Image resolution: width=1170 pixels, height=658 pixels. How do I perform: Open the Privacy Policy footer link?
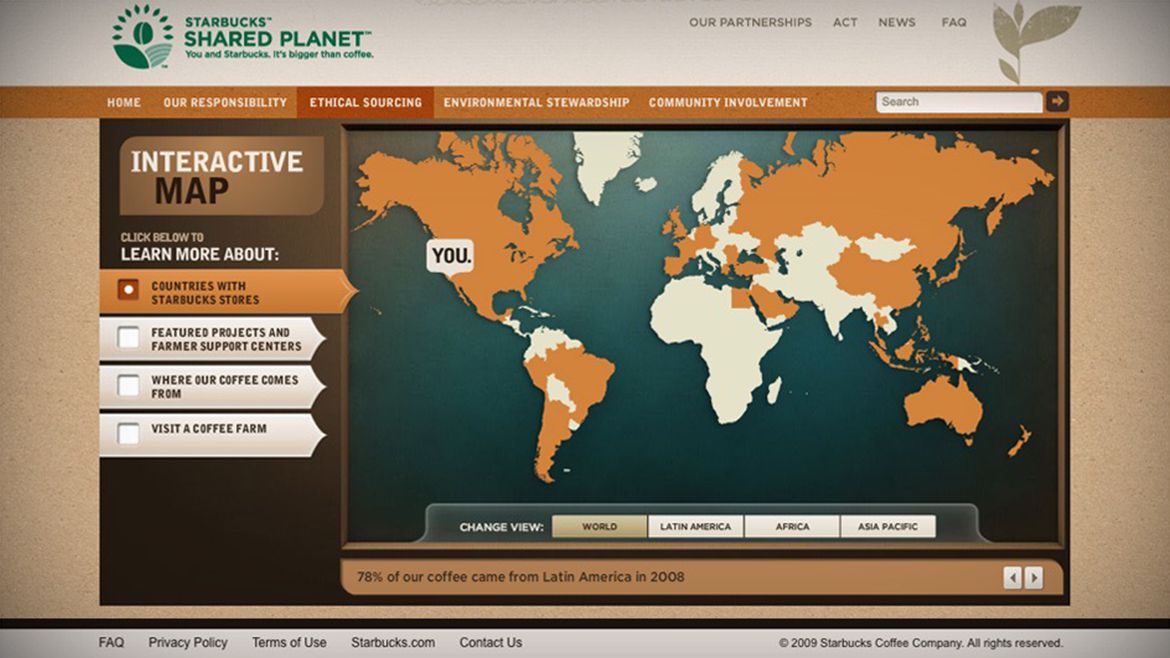pyautogui.click(x=188, y=642)
